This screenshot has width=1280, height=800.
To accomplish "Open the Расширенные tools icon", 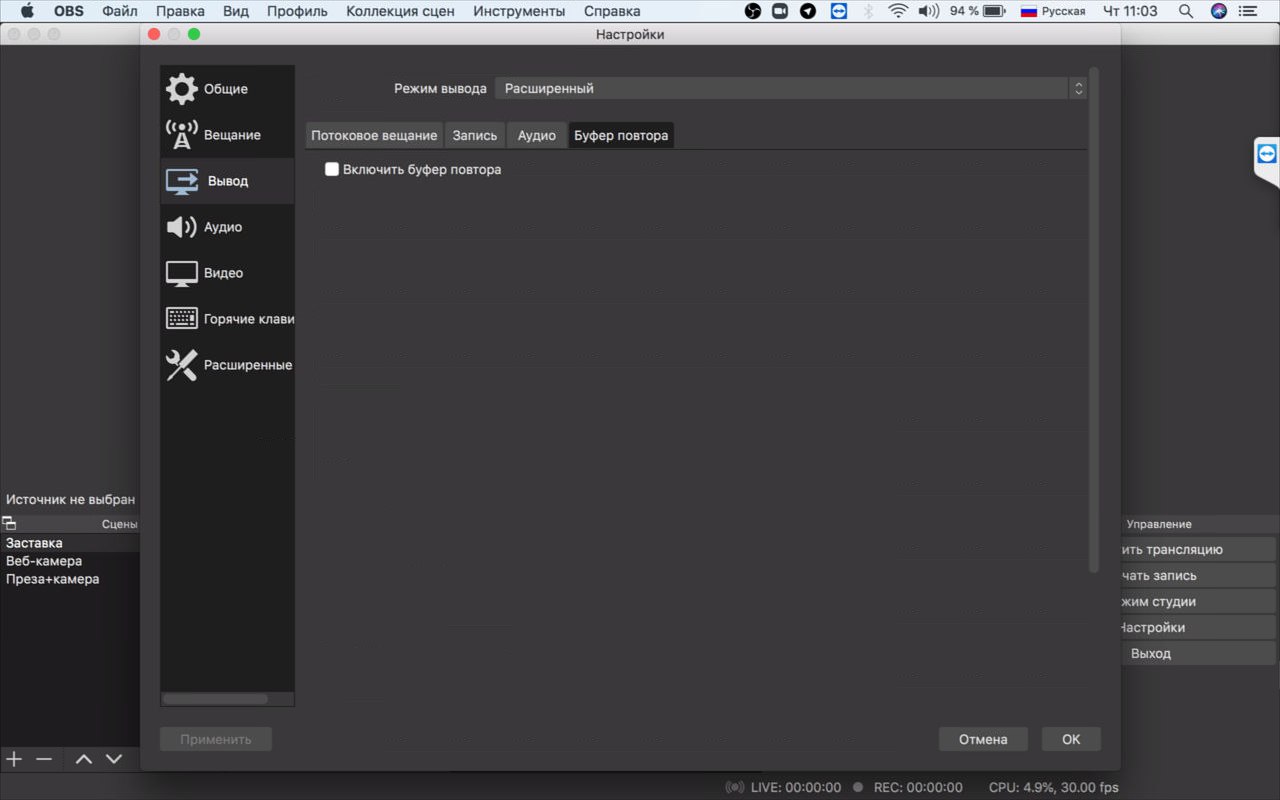I will 181,365.
